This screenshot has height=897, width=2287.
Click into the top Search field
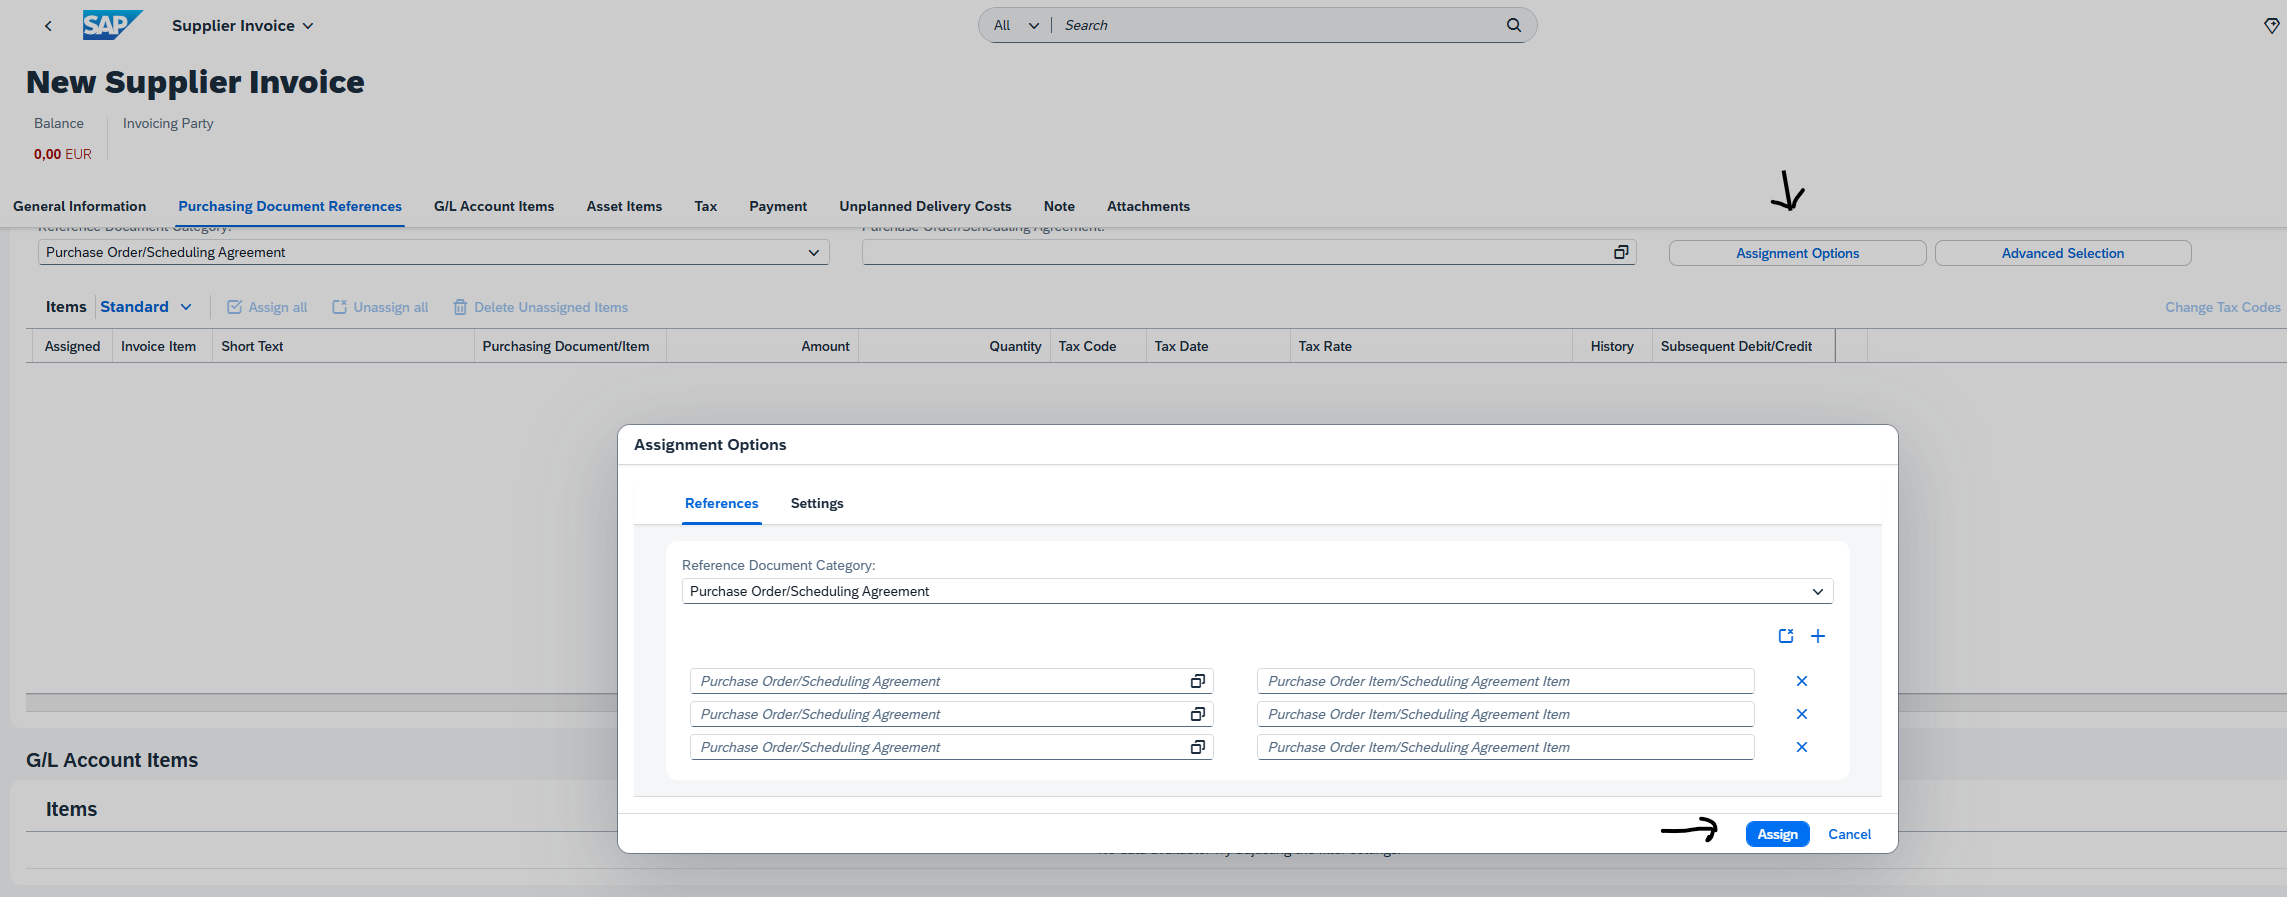tap(1280, 25)
